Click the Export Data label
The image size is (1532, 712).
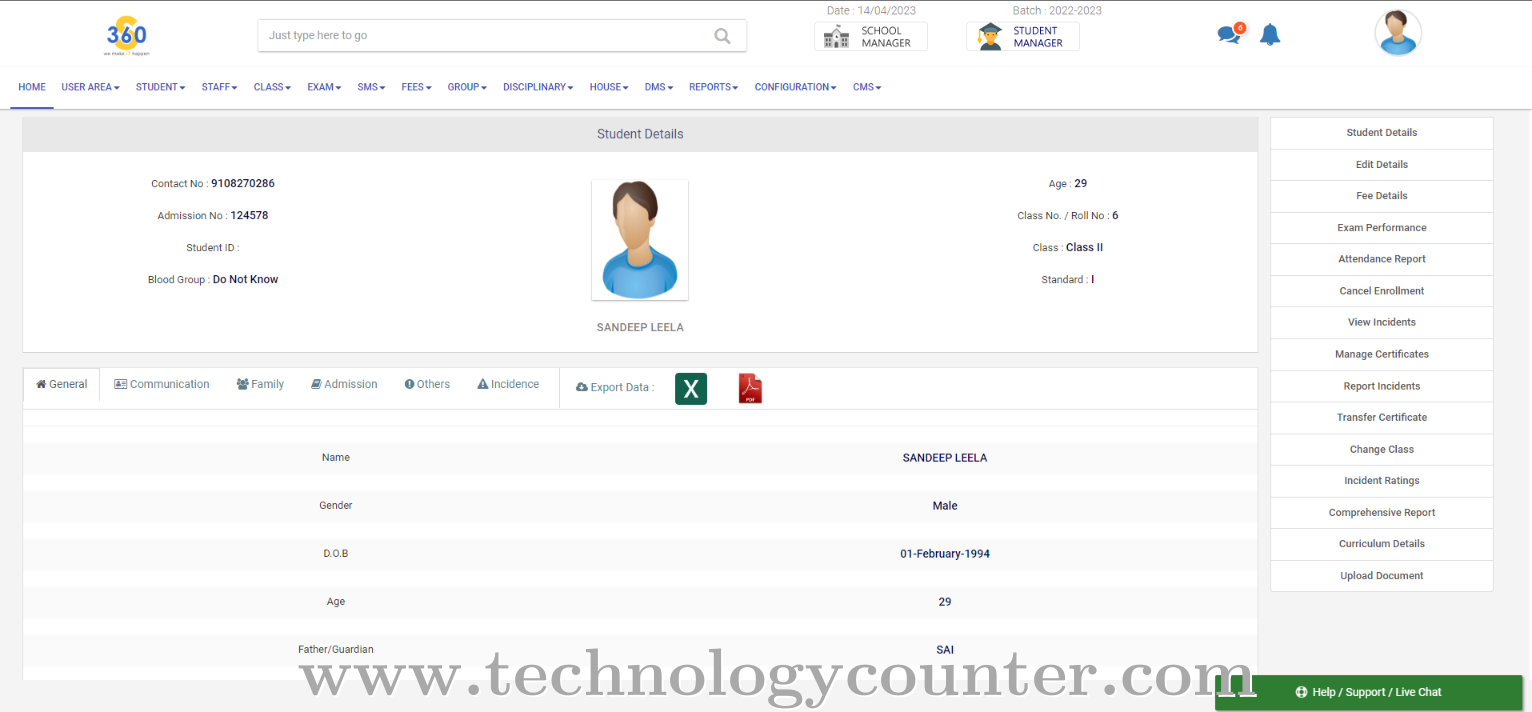[x=616, y=387]
